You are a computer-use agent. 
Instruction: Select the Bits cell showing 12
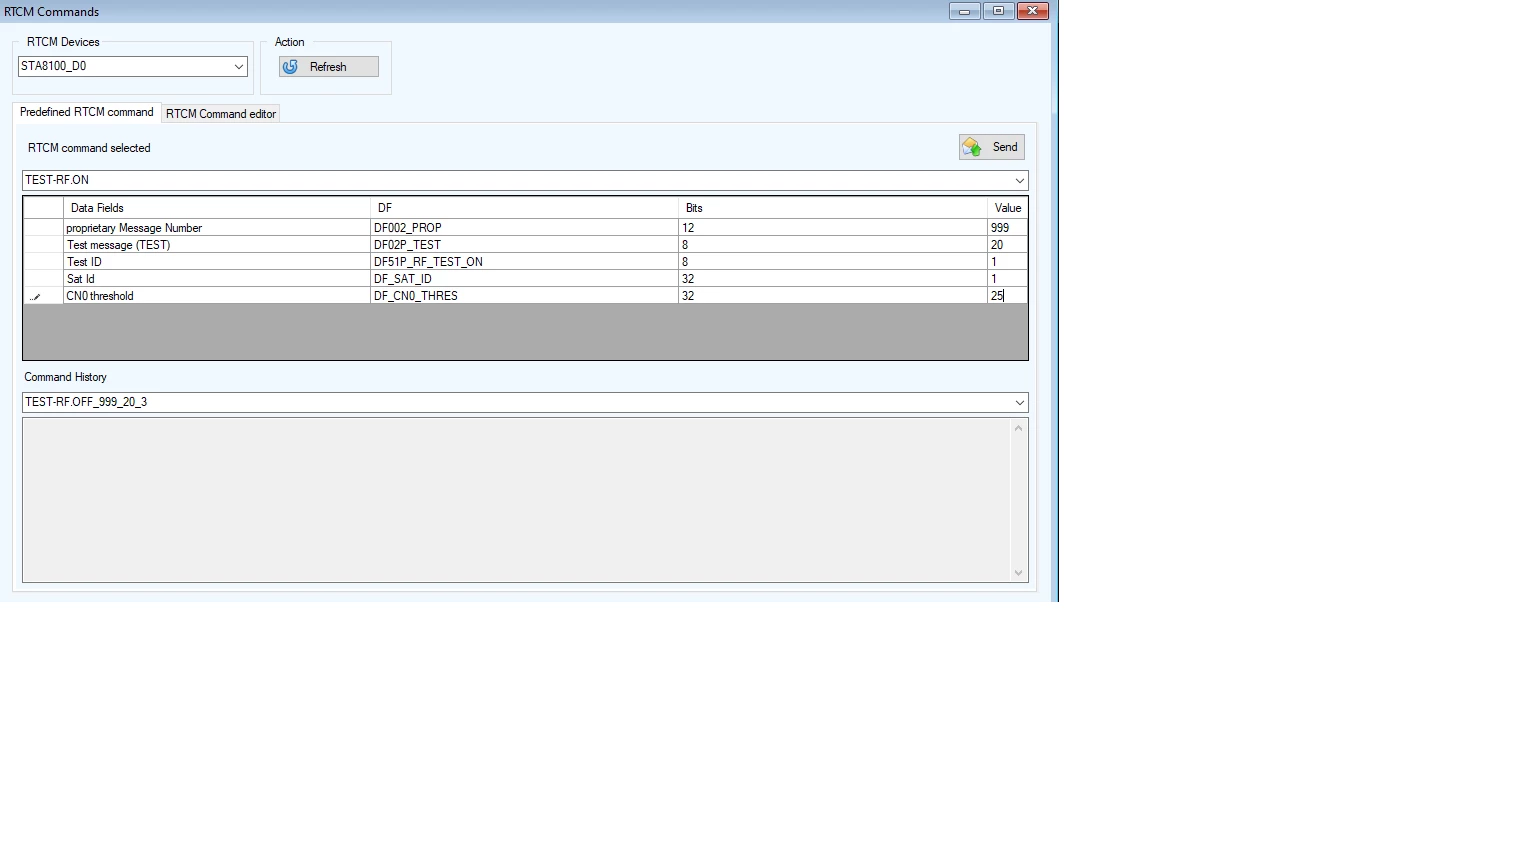click(x=833, y=228)
